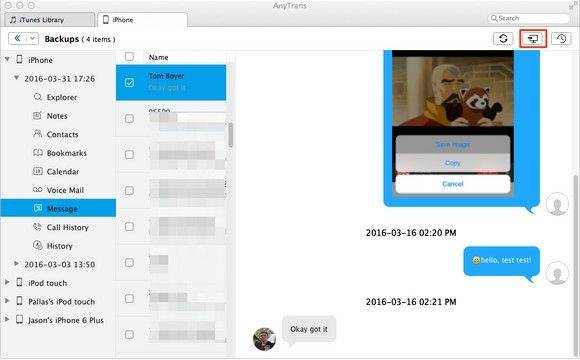Check the last visible conversation checkbox
Viewport: 580px width, 360px height.
coord(129,334)
